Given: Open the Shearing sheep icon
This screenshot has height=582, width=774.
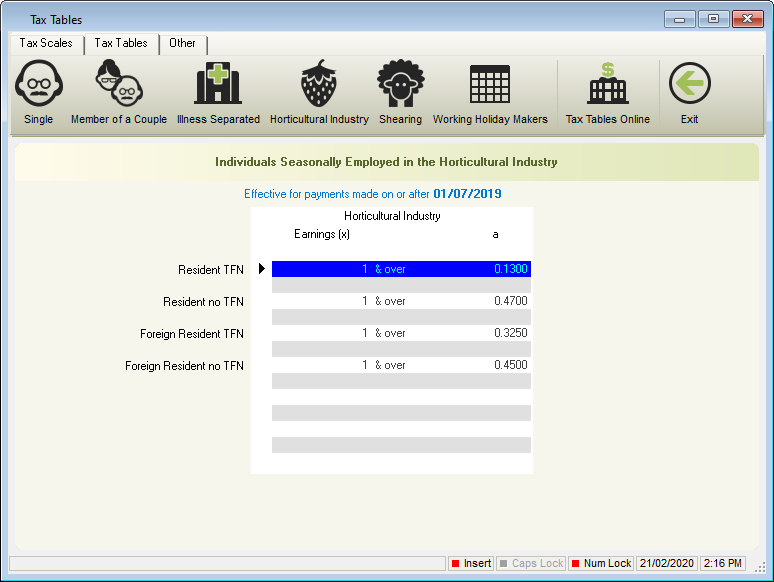Looking at the screenshot, I should tap(400, 83).
